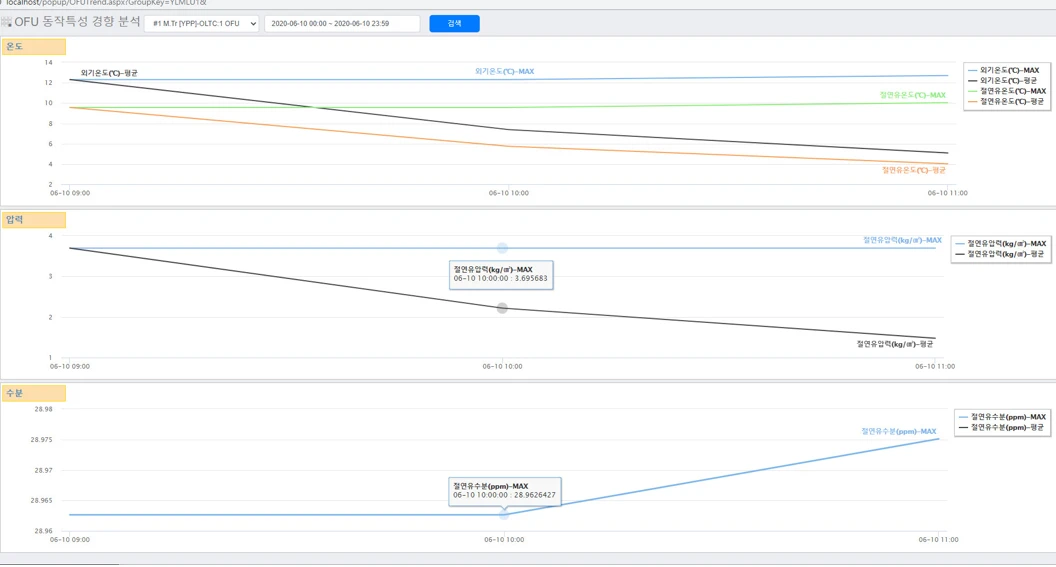The width and height of the screenshot is (1056, 567).
Task: Click the moisture tooltip showing 28.9626427
Action: pos(505,492)
